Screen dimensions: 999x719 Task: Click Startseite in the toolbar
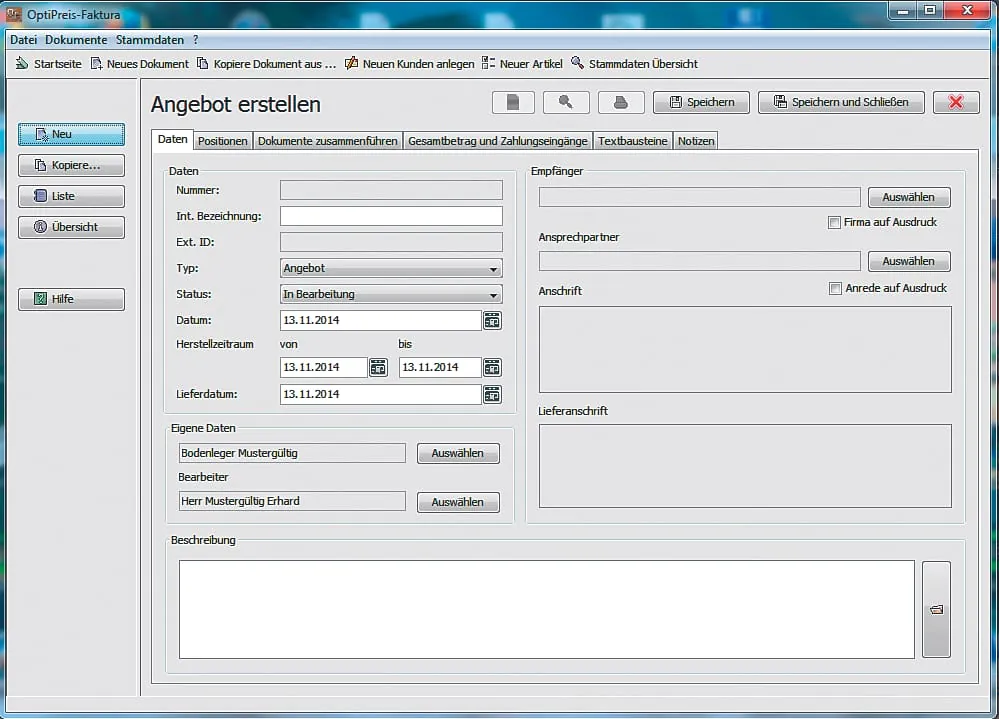[49, 64]
